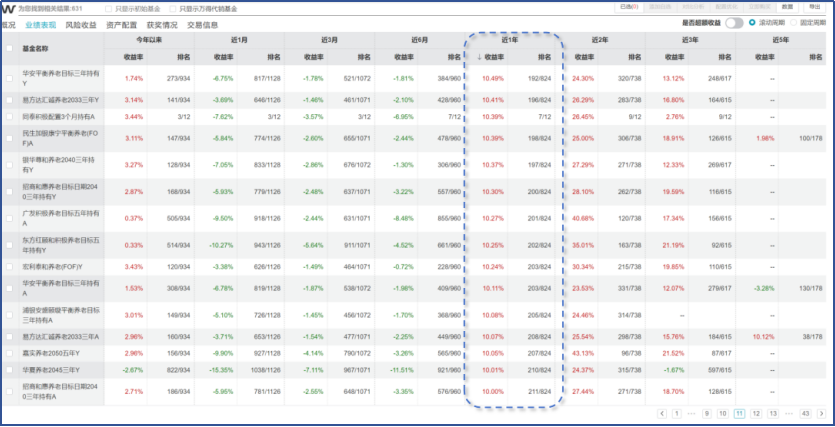Viewport: 835px width, 427px height.
Task: Jump to page 43 in pagination
Action: point(805,414)
